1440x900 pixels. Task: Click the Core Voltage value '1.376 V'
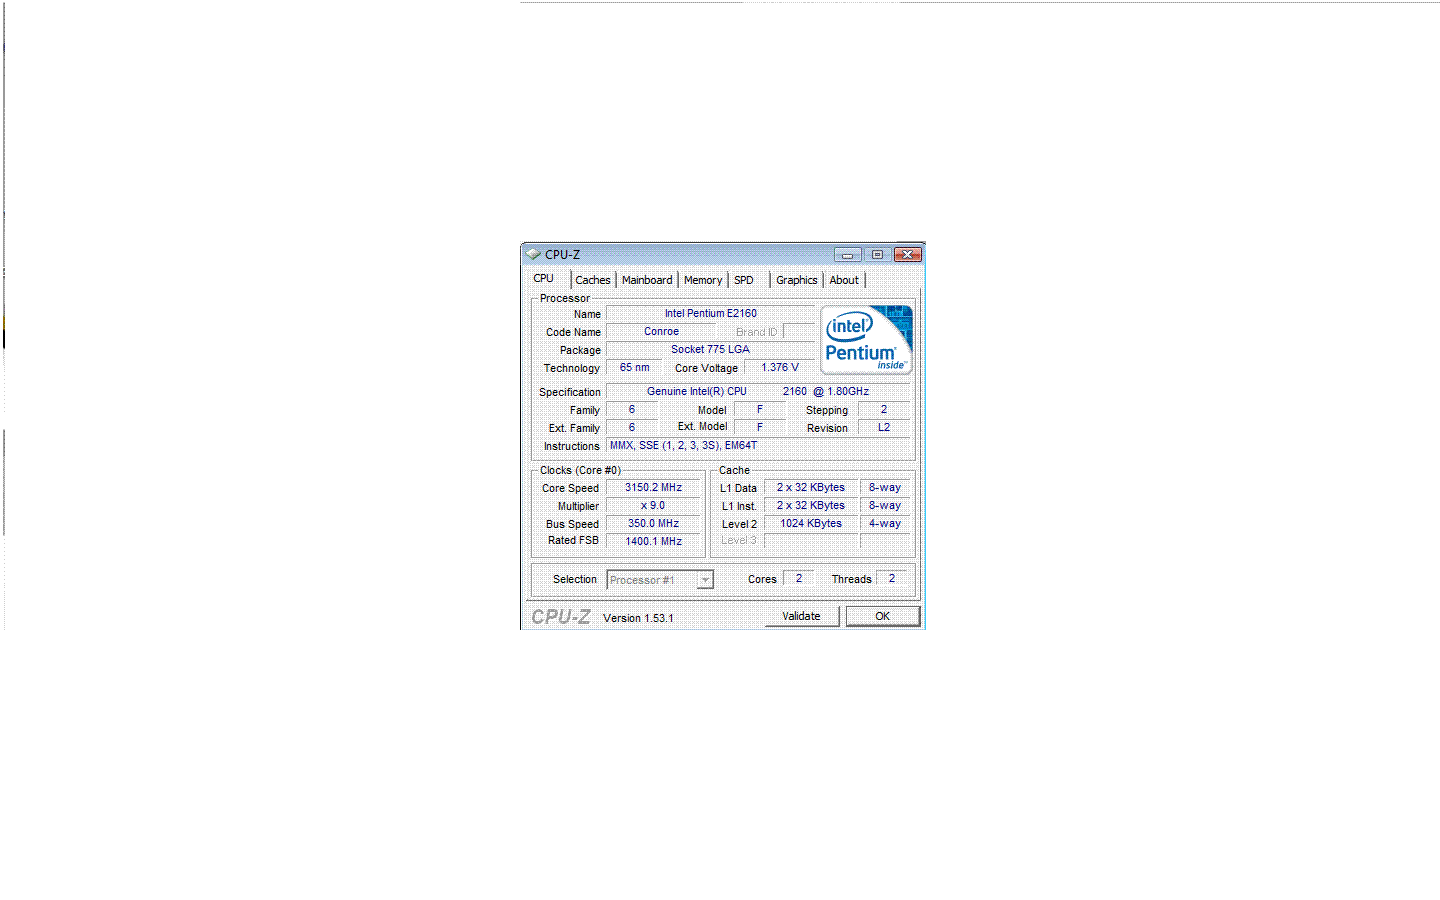click(x=779, y=367)
